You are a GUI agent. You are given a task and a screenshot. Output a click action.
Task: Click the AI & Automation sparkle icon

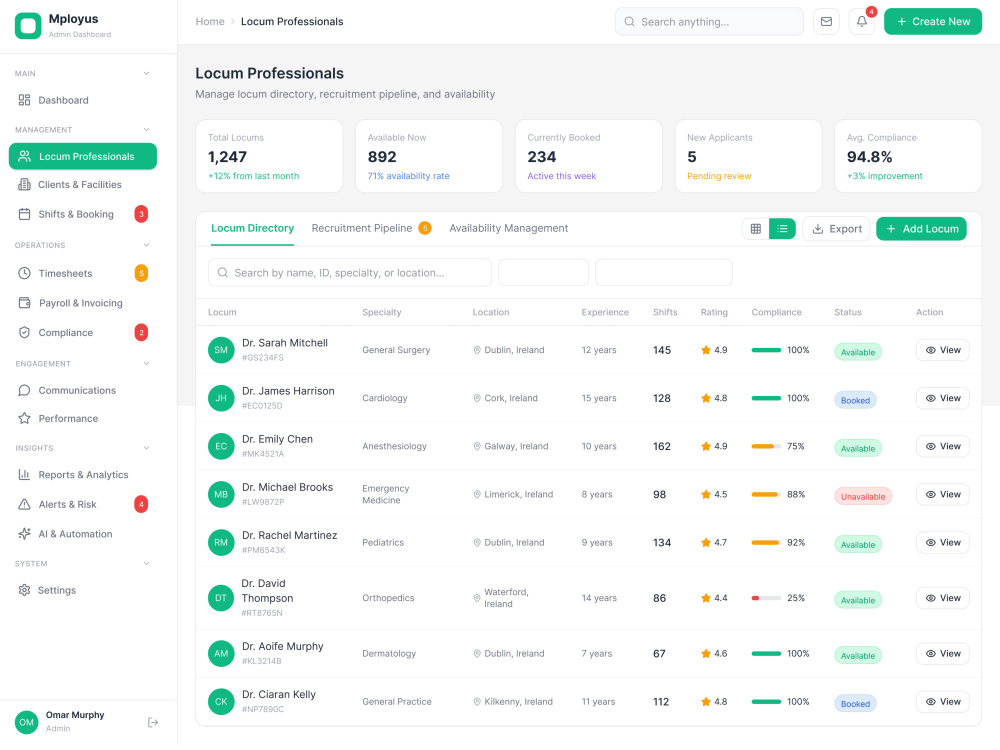(x=24, y=534)
